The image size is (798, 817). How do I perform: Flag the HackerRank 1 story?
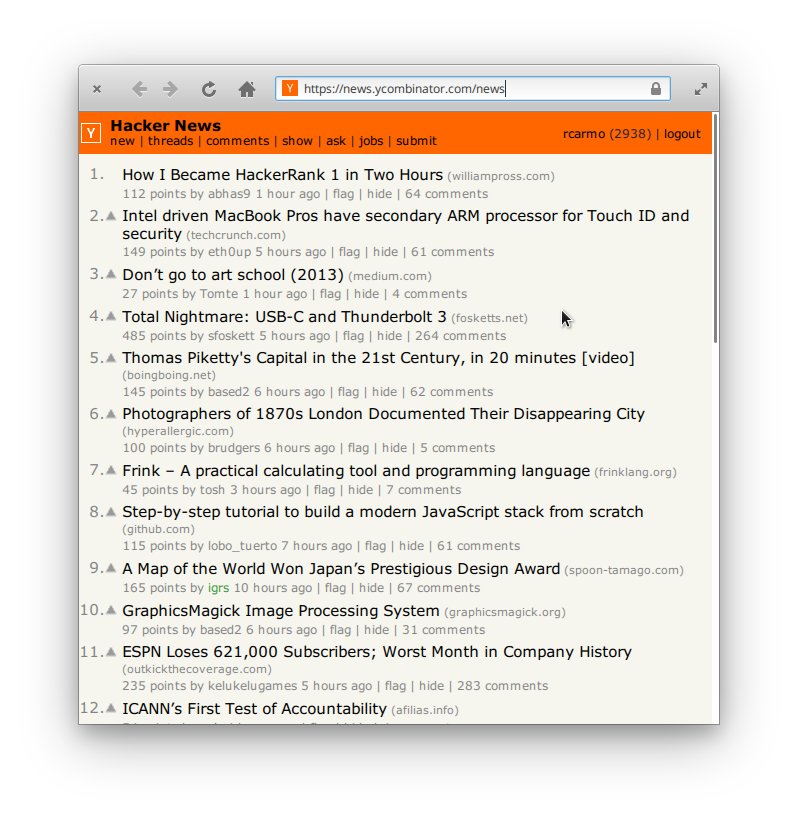(343, 194)
